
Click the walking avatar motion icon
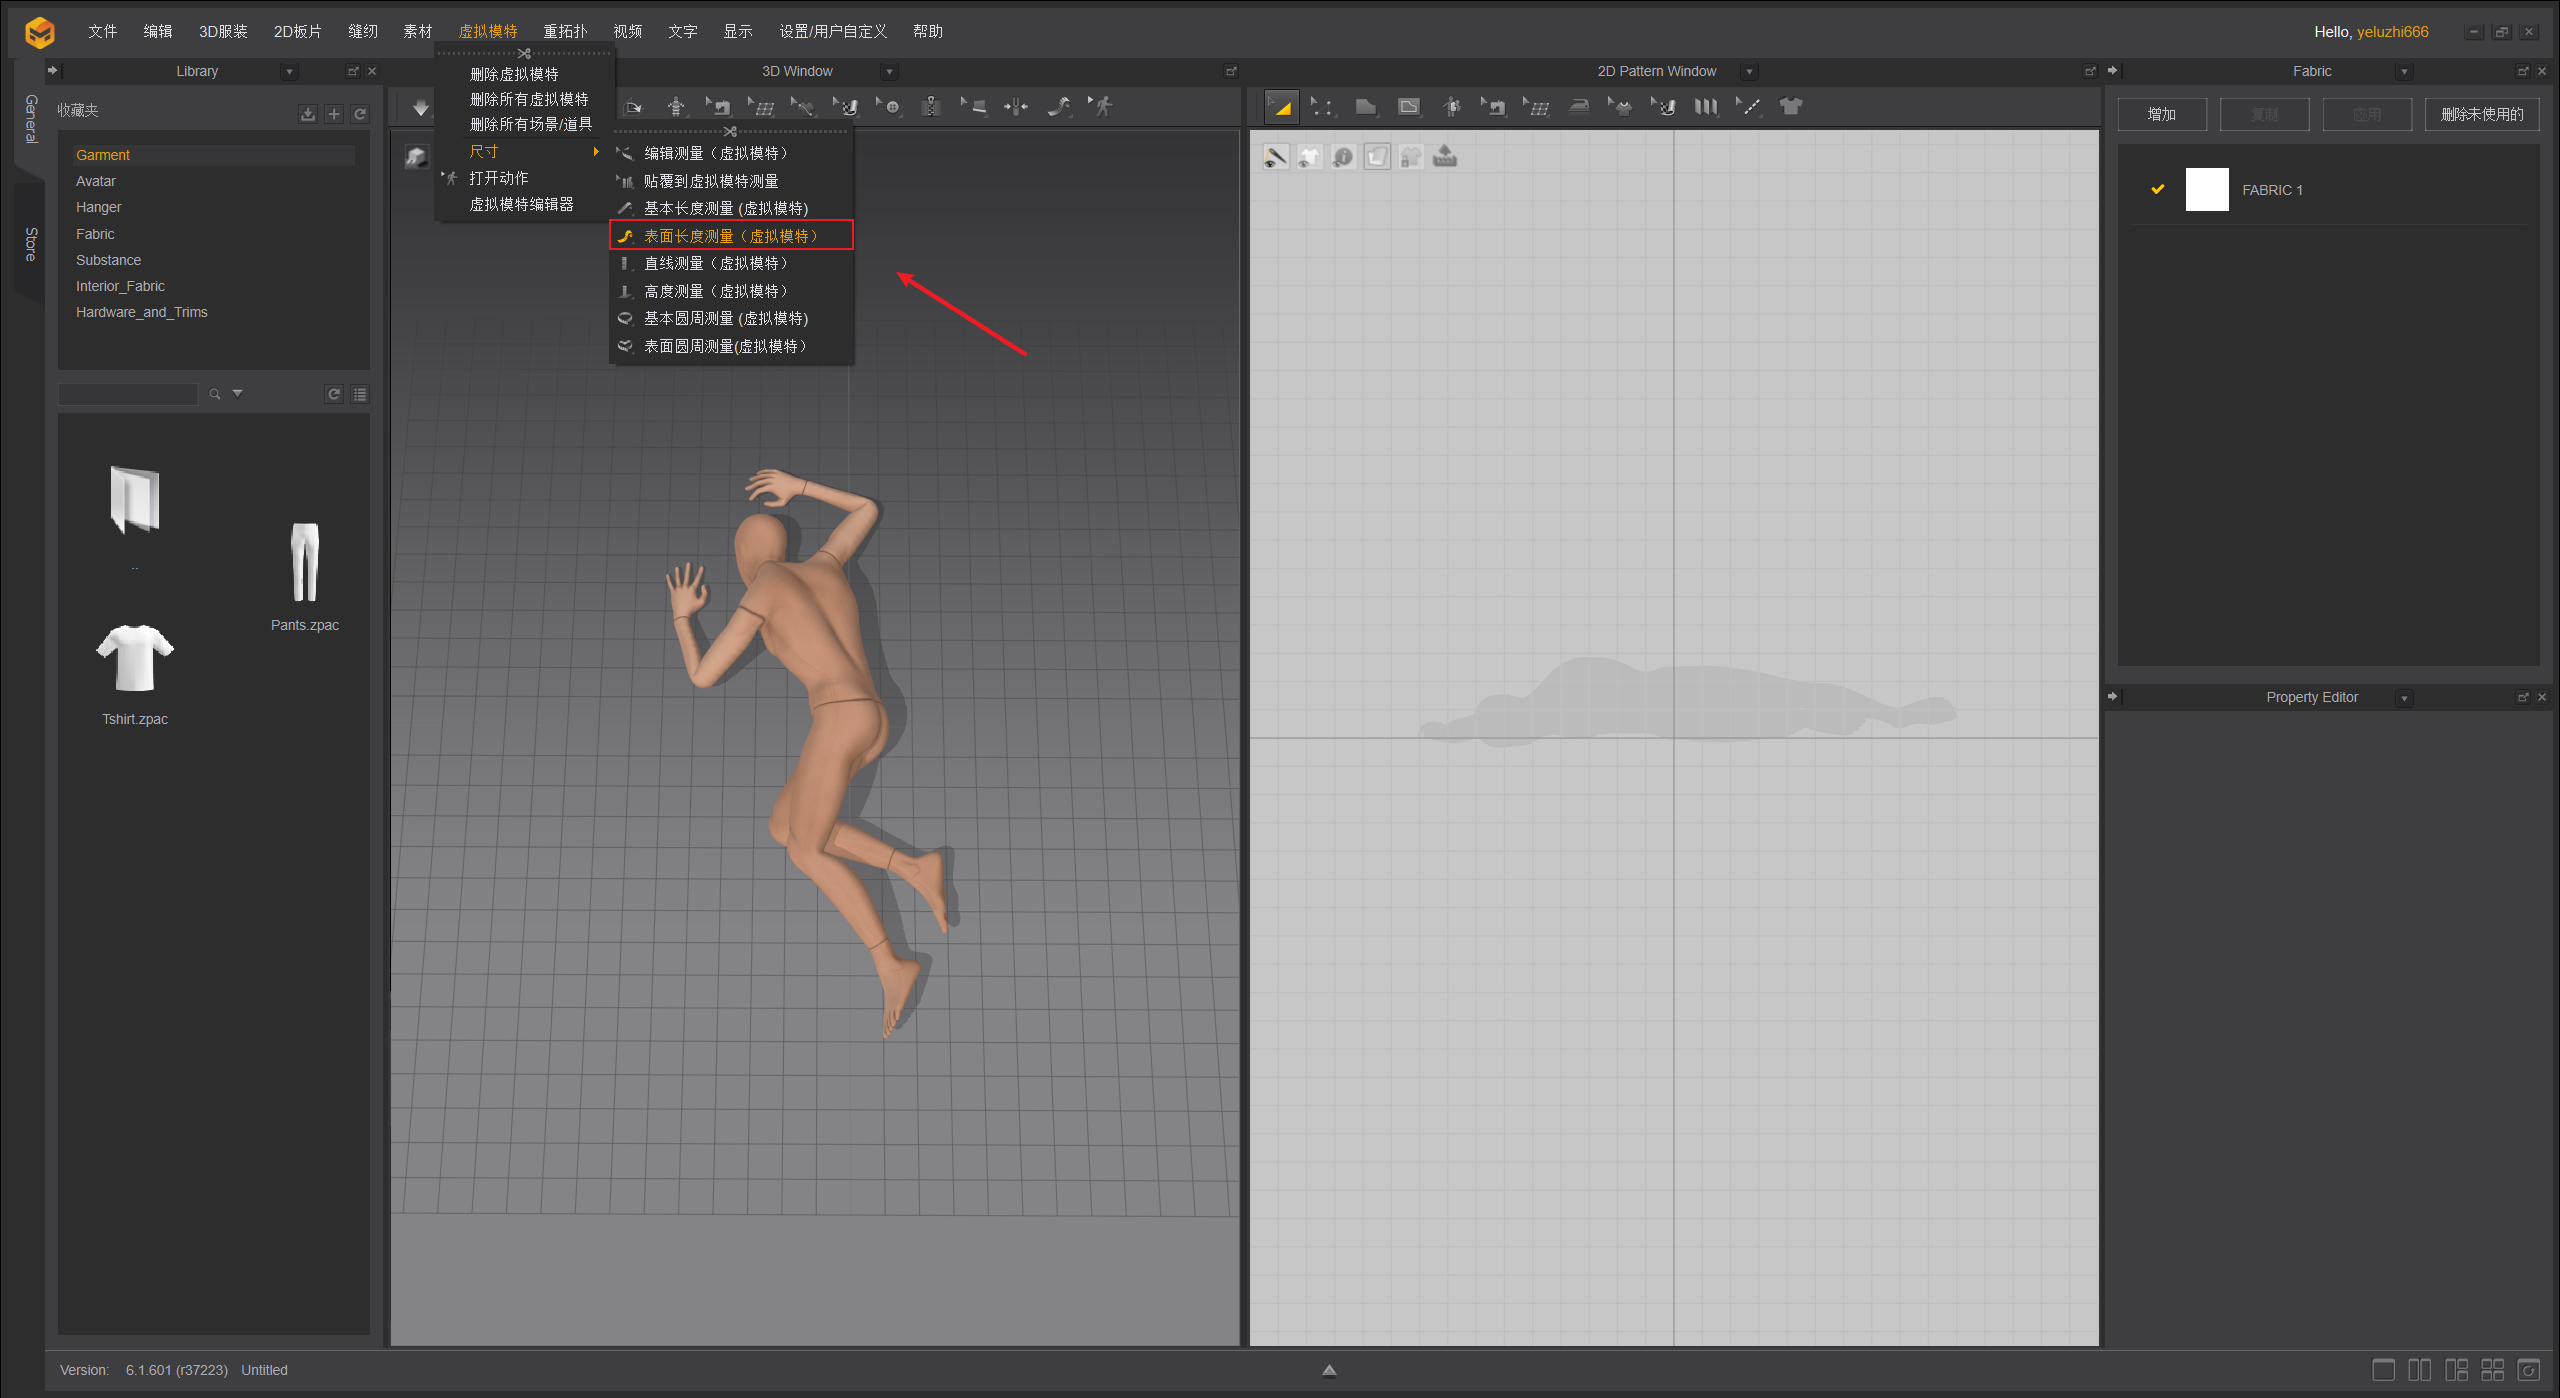(x=1103, y=107)
